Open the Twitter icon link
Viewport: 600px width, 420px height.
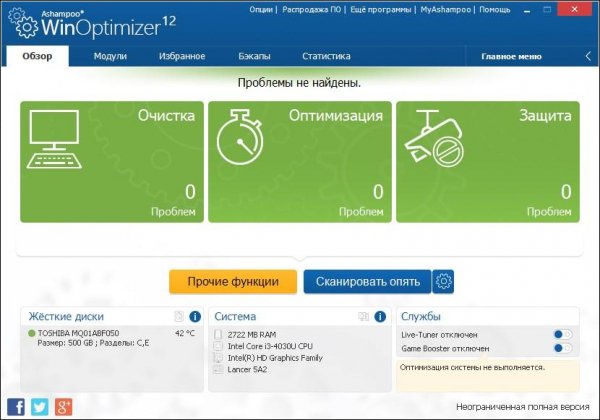pyautogui.click(x=40, y=407)
